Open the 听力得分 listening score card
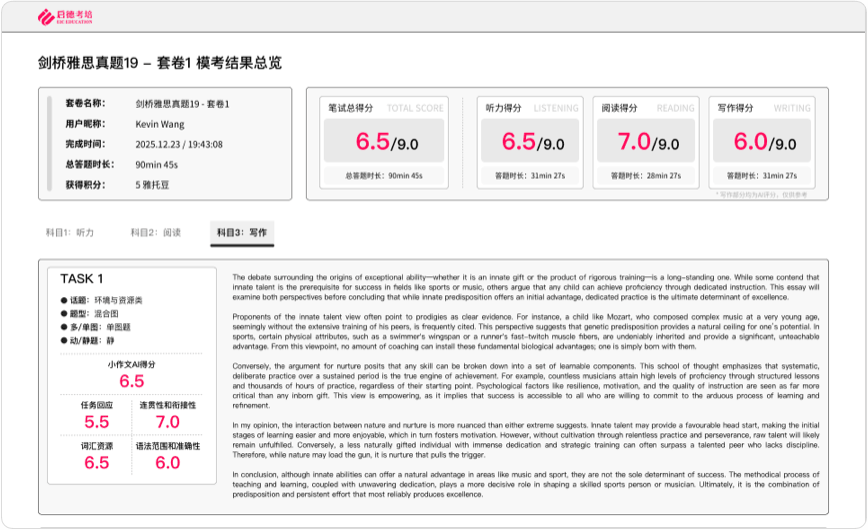The image size is (868, 530). 530,143
